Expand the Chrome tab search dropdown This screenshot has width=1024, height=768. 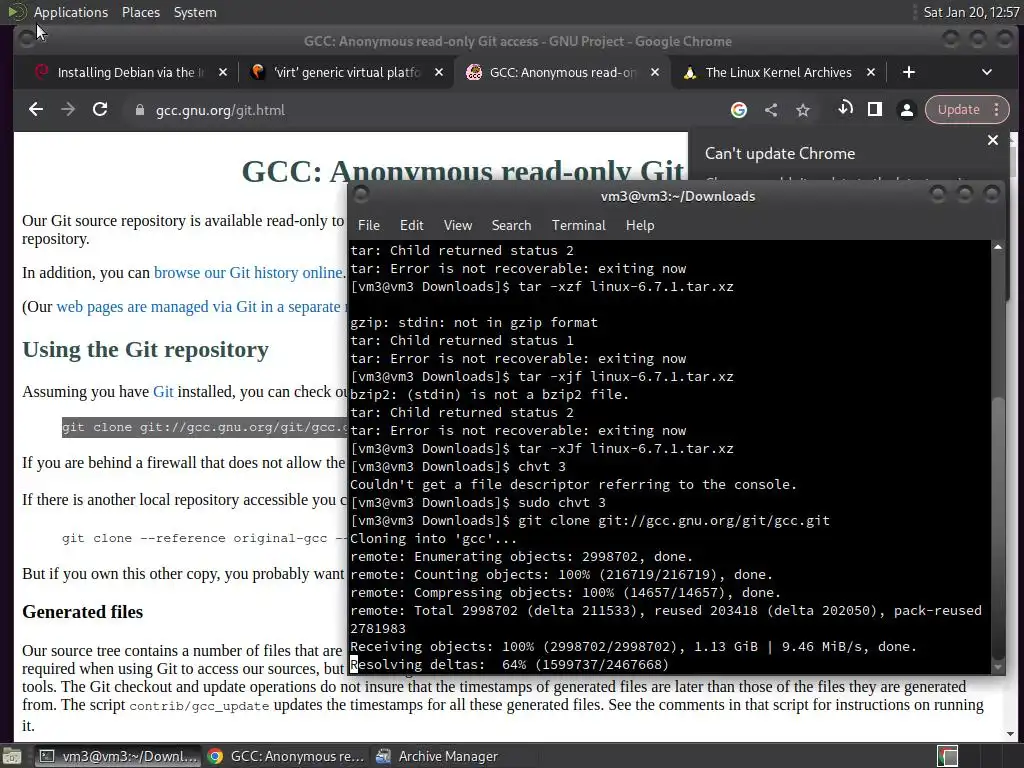[987, 72]
